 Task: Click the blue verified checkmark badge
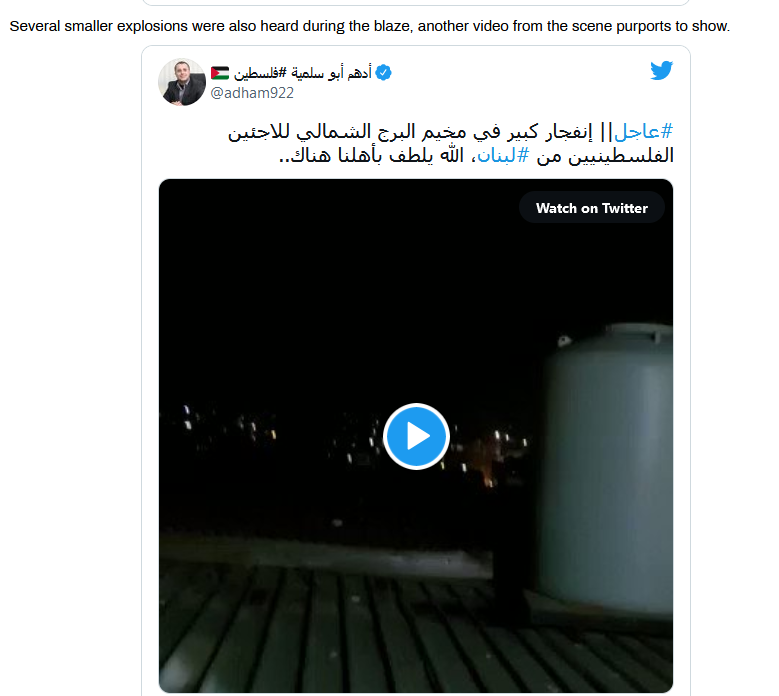(383, 73)
